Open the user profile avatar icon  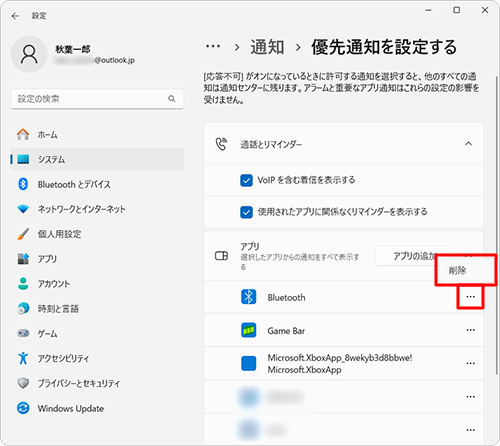29,54
